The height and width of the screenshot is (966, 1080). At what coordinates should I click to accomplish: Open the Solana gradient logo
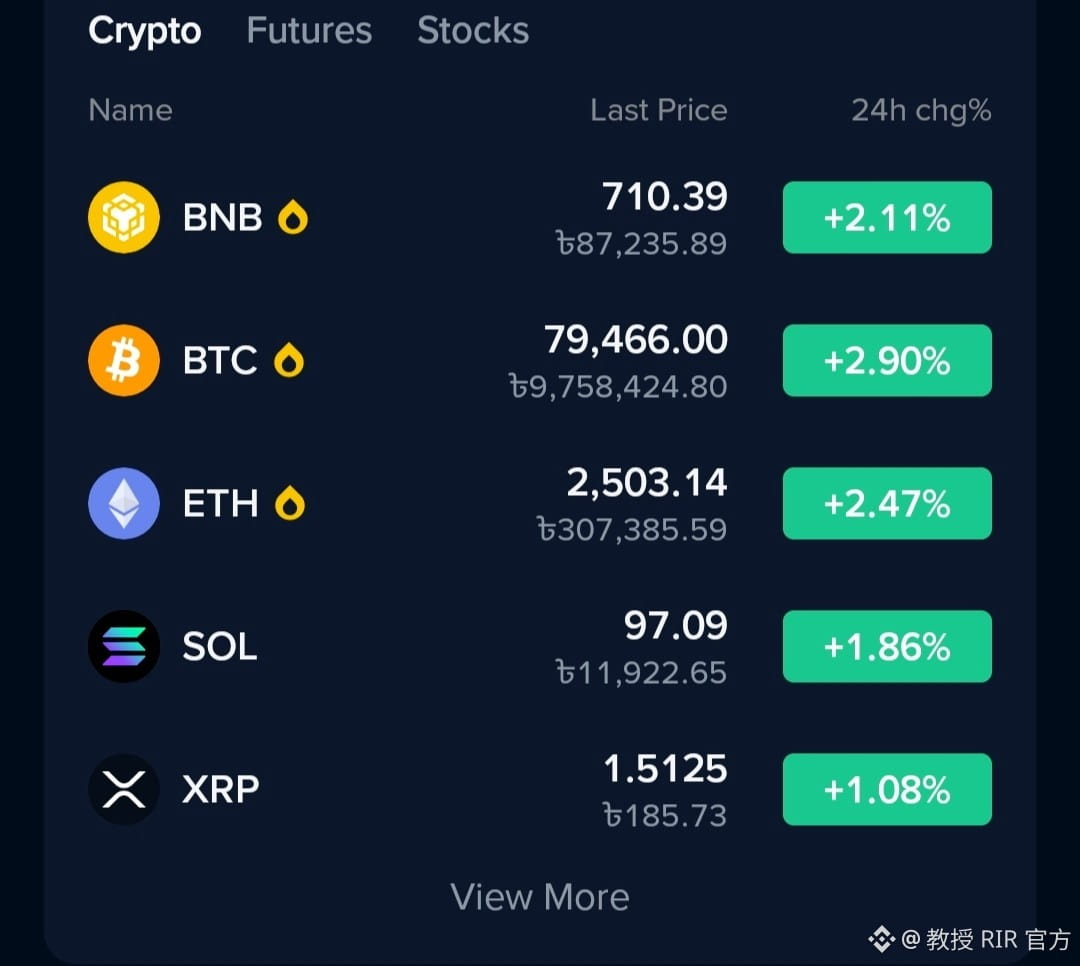click(124, 646)
